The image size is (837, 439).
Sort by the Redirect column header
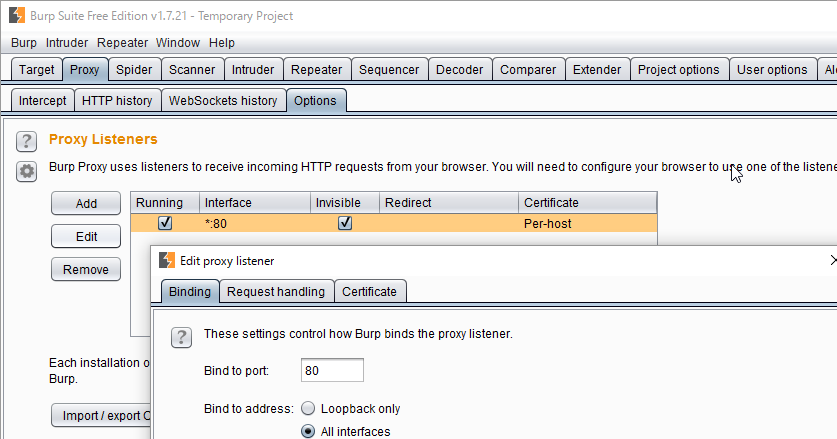tap(448, 203)
